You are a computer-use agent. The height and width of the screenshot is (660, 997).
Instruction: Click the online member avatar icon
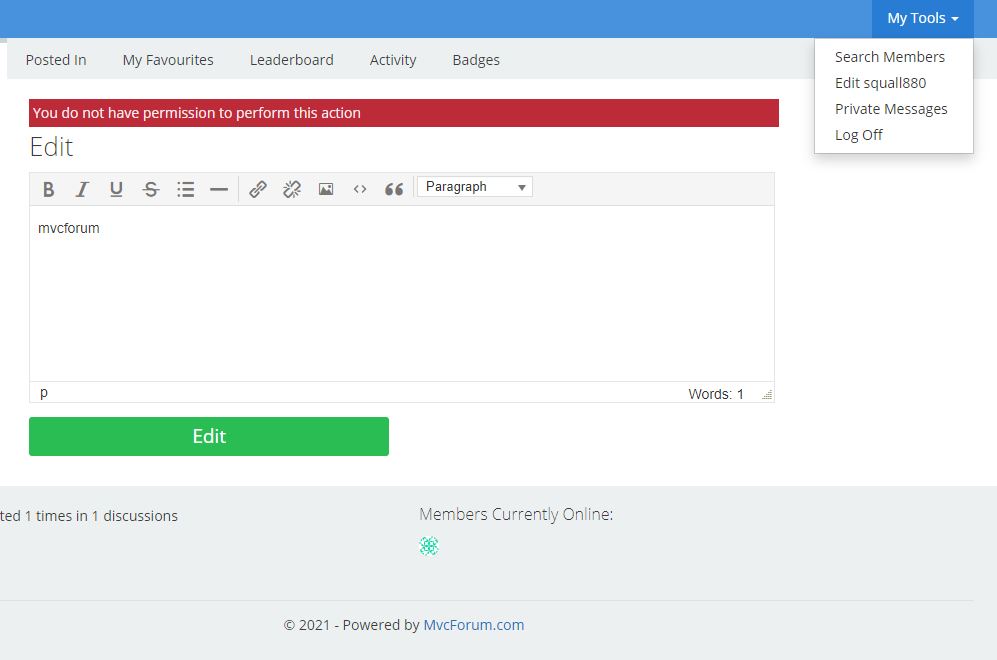coord(429,546)
